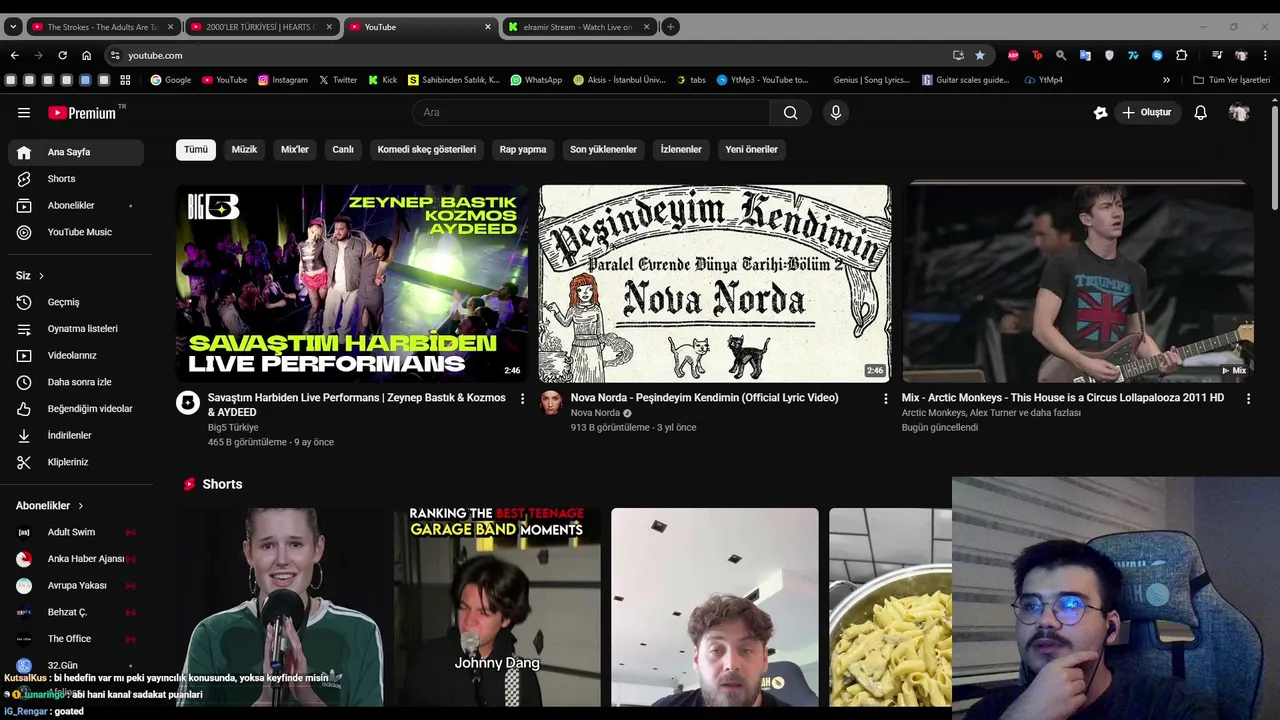Select the Mix'ler filter chip
The image size is (1280, 720).
tap(295, 149)
